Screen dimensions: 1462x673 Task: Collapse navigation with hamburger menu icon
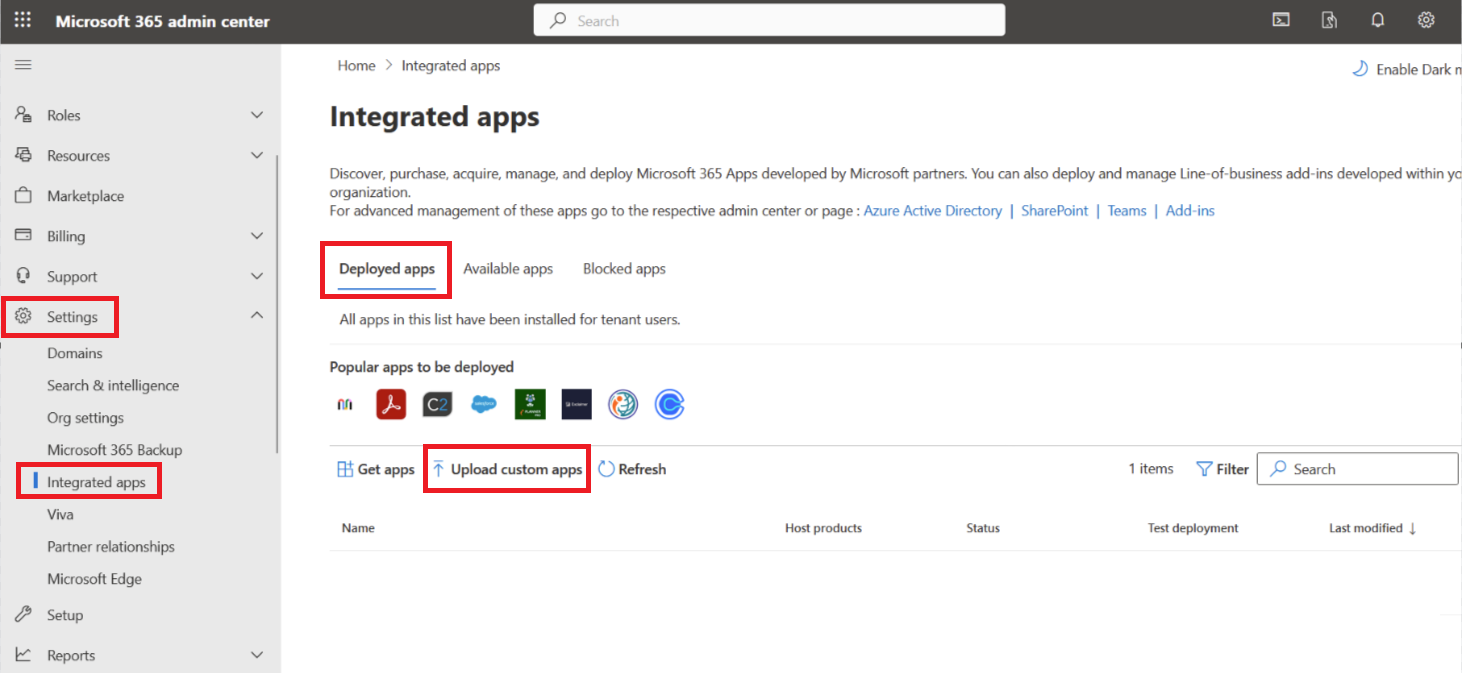(x=23, y=65)
